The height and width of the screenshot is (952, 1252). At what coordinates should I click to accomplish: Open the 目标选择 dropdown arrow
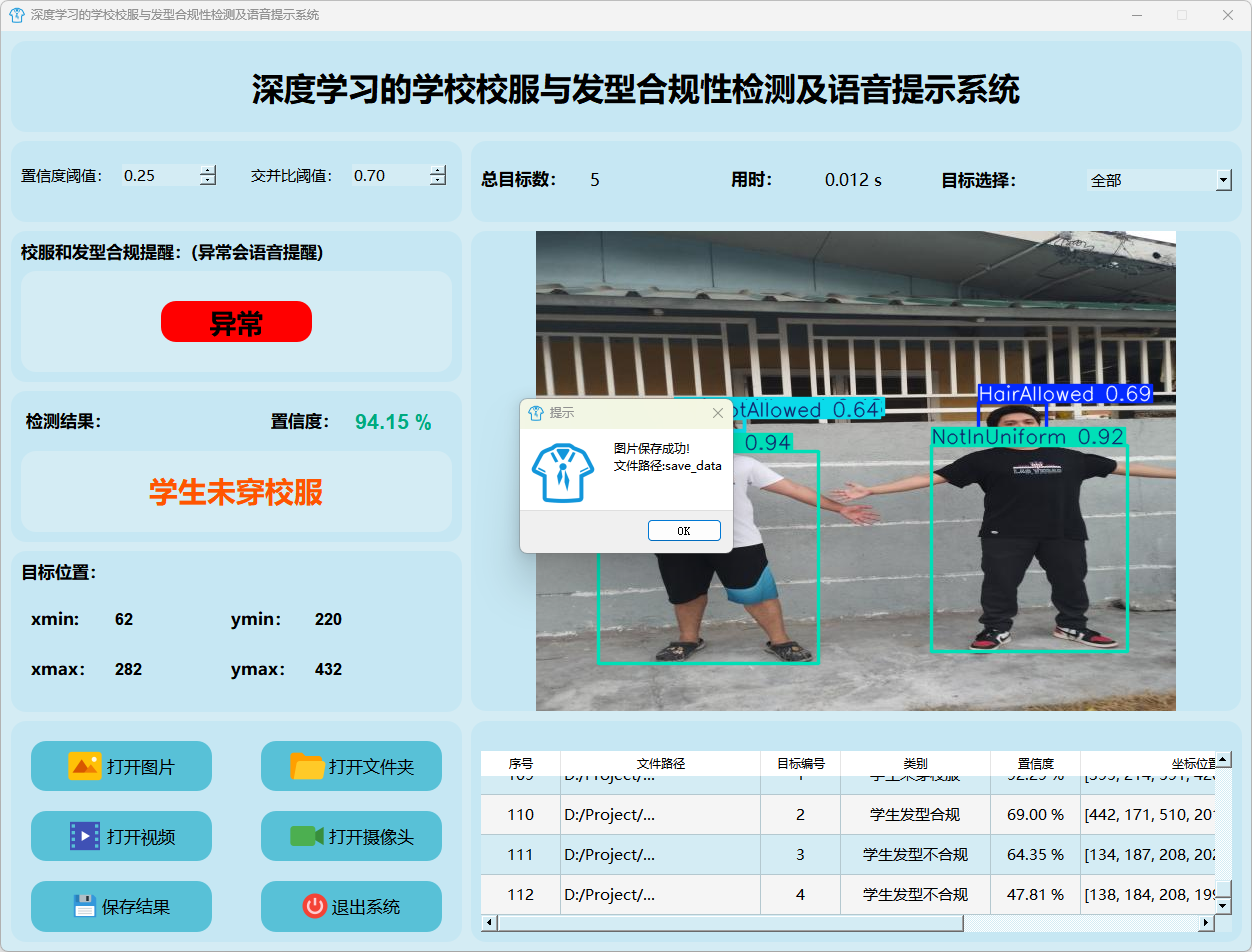[x=1223, y=180]
